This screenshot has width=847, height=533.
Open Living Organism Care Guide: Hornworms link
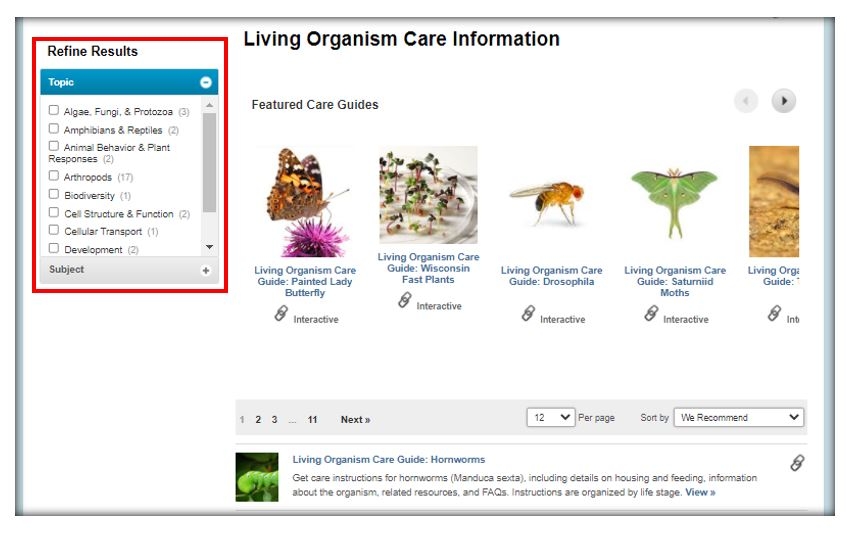click(388, 460)
